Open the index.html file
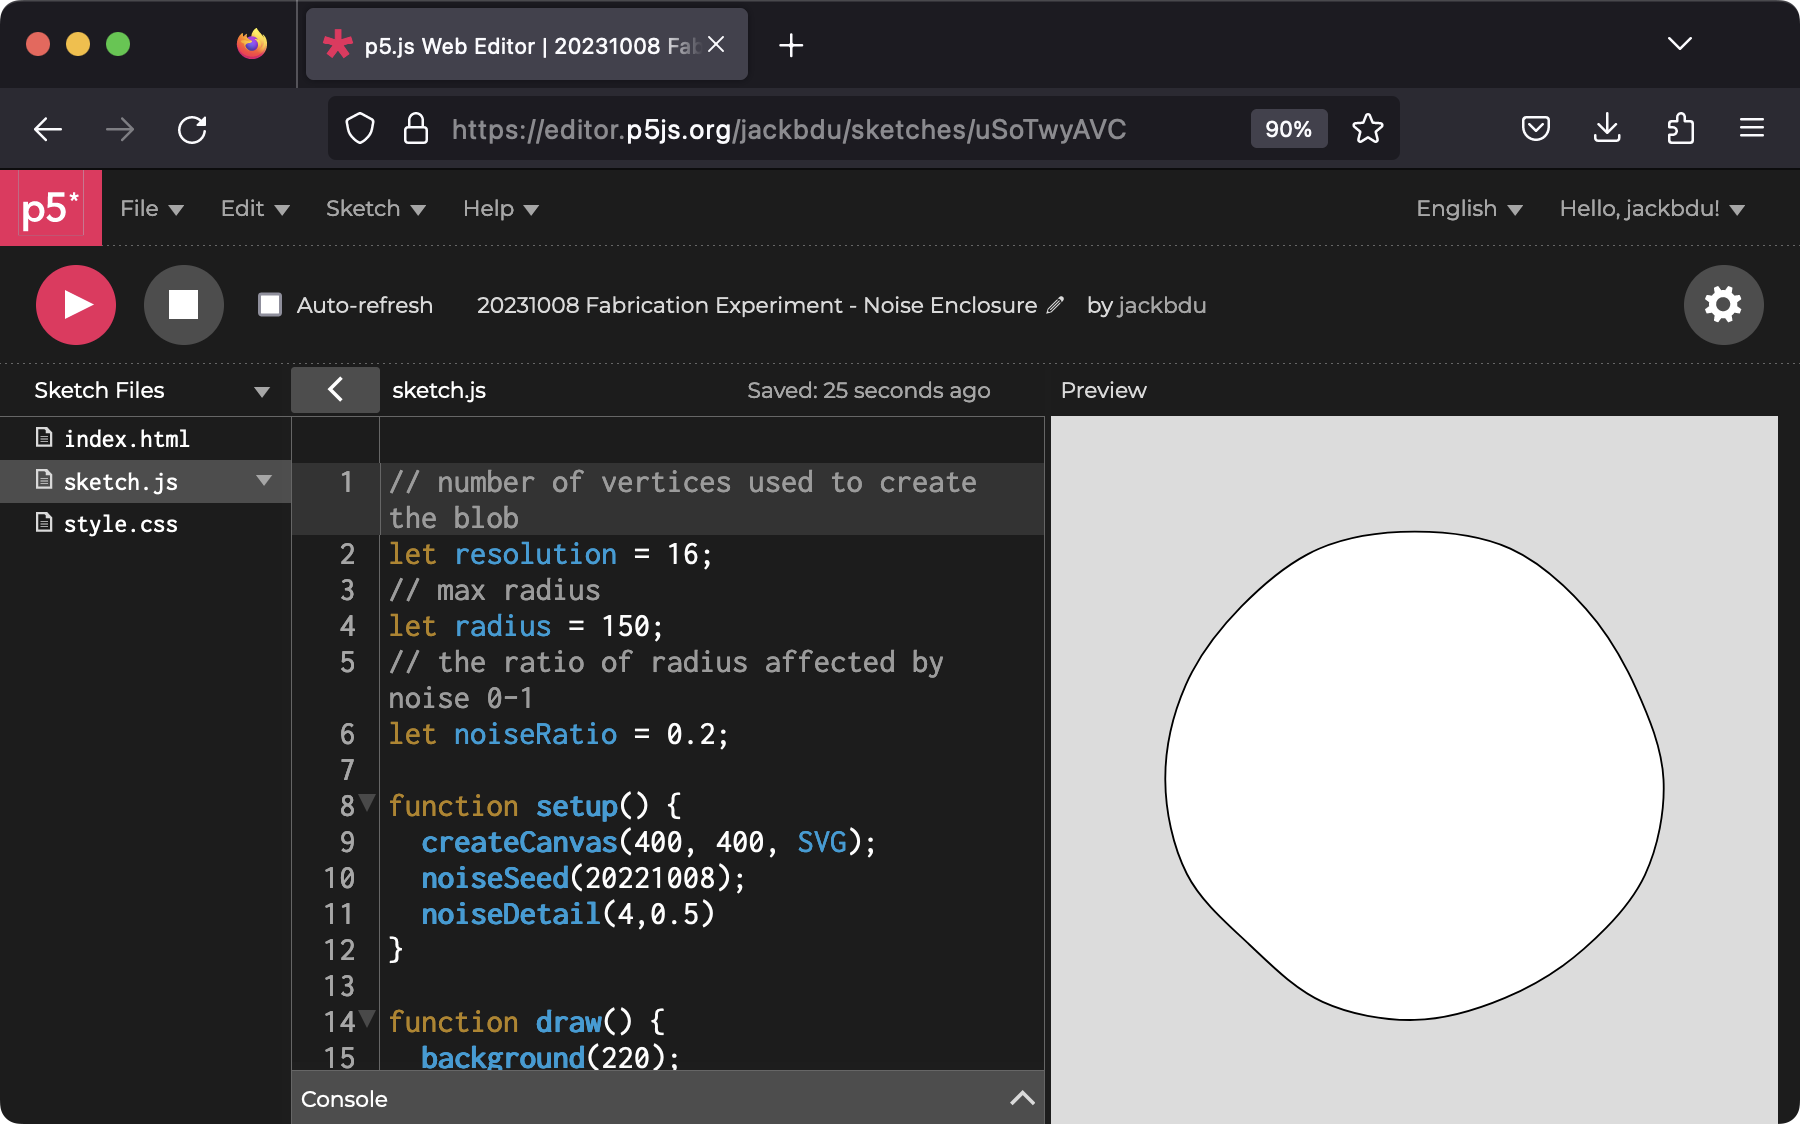 point(126,439)
